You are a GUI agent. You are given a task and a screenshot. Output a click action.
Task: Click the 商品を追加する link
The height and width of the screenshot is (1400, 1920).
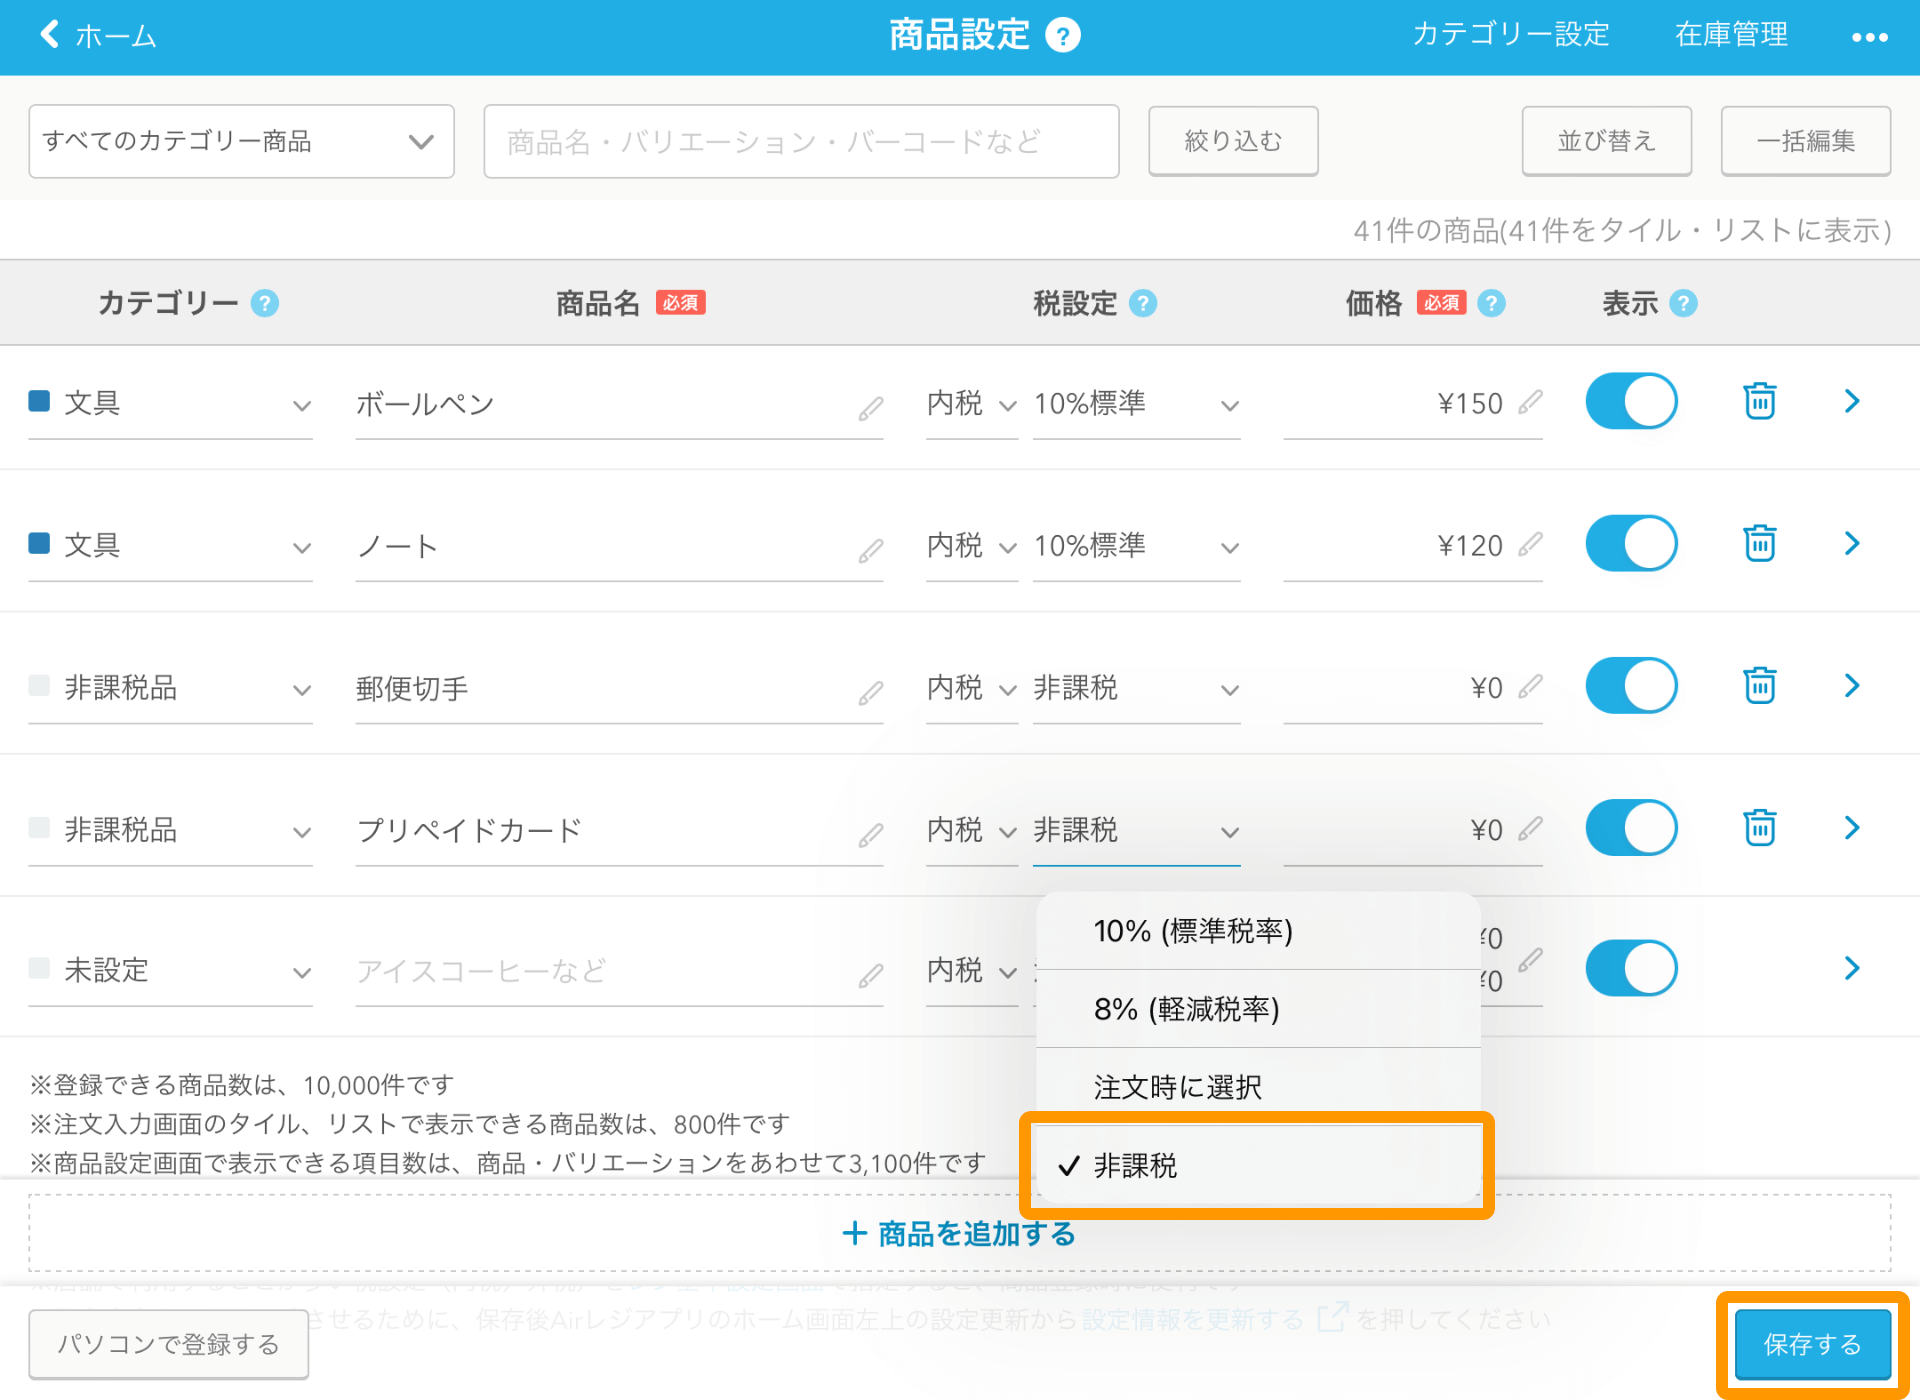point(959,1234)
